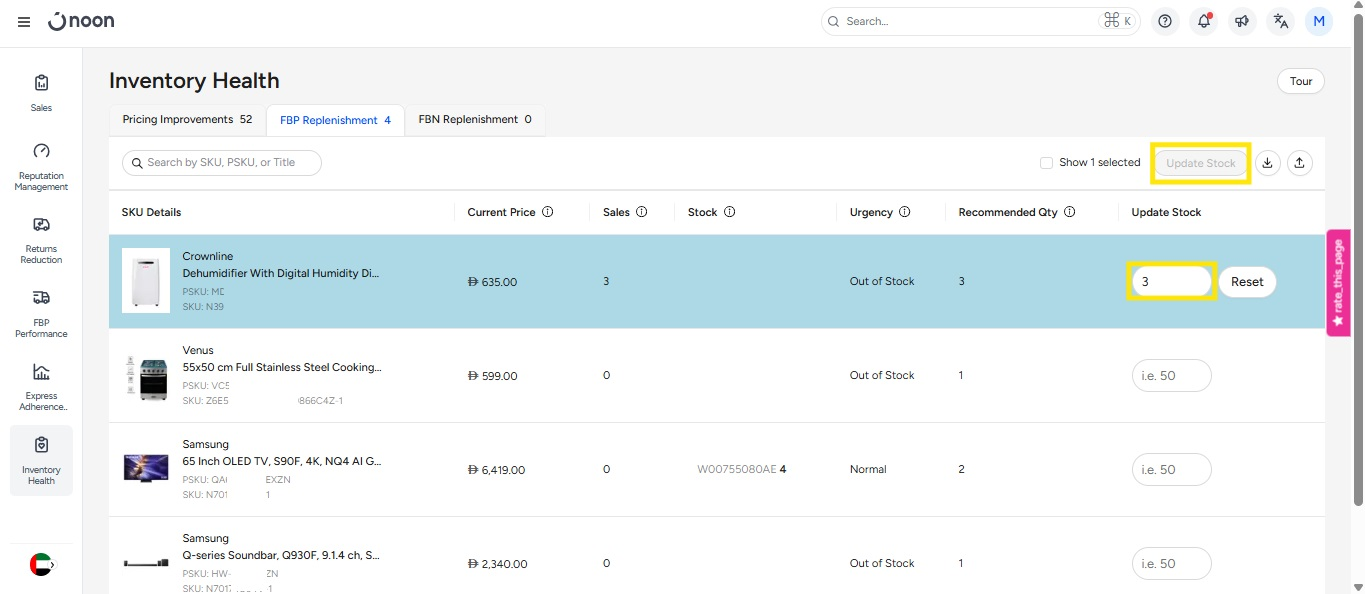Go to Returns Reduction in the sidebar

pyautogui.click(x=41, y=239)
